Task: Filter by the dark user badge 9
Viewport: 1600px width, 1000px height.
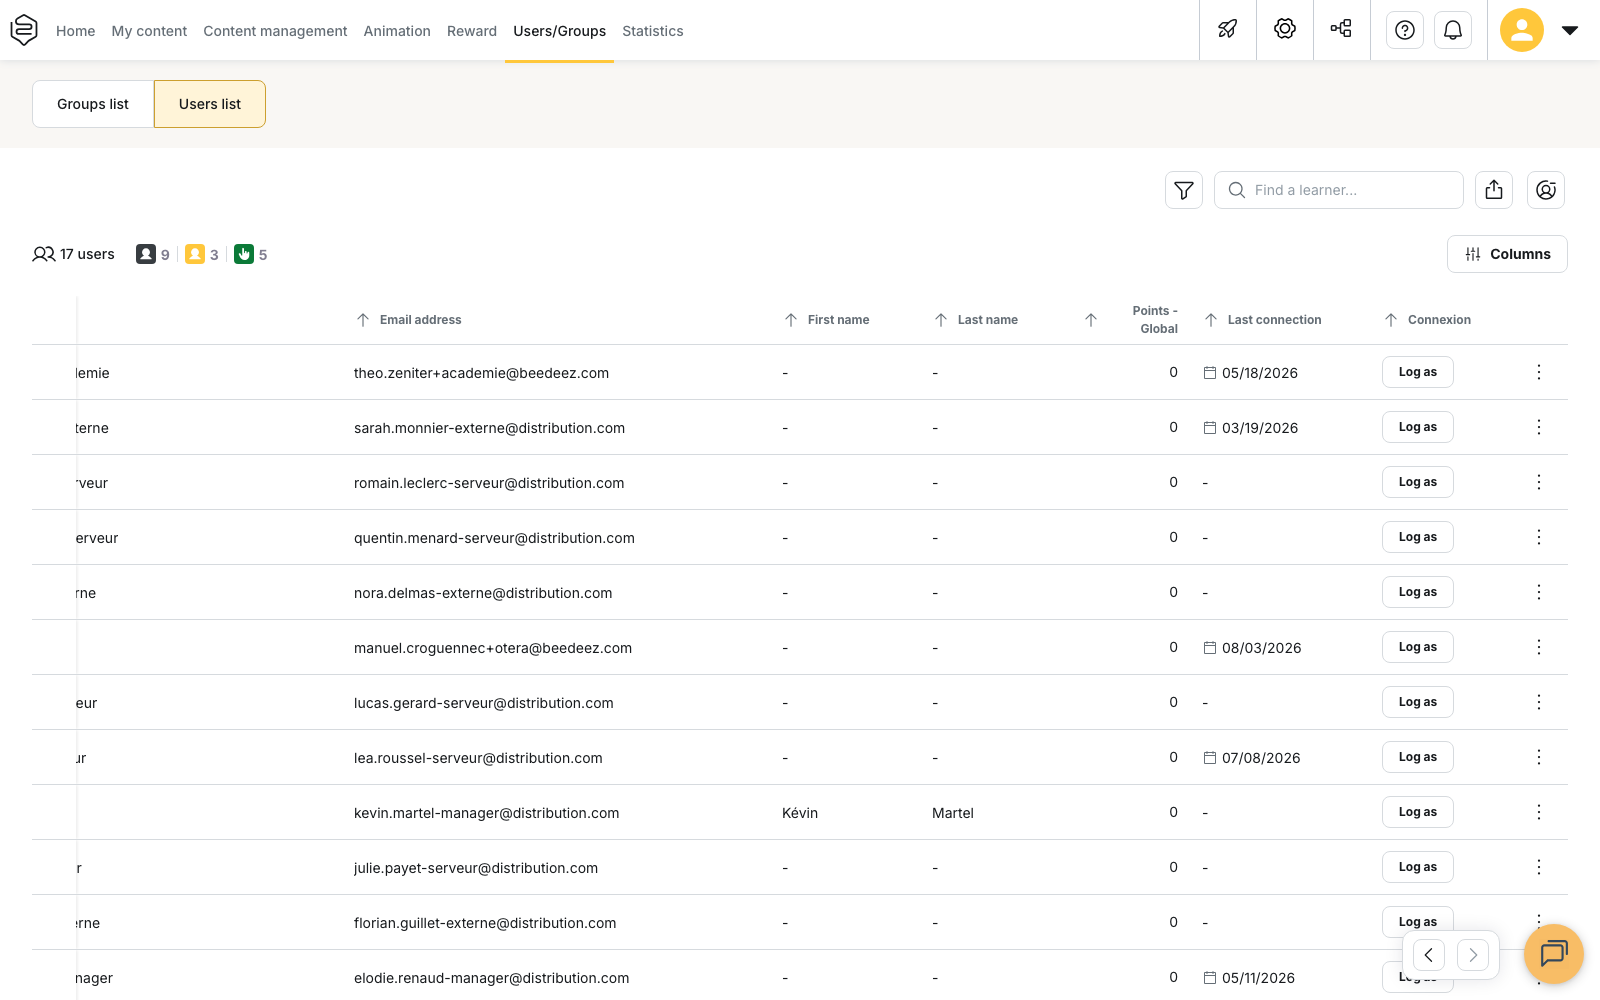Action: [x=153, y=254]
